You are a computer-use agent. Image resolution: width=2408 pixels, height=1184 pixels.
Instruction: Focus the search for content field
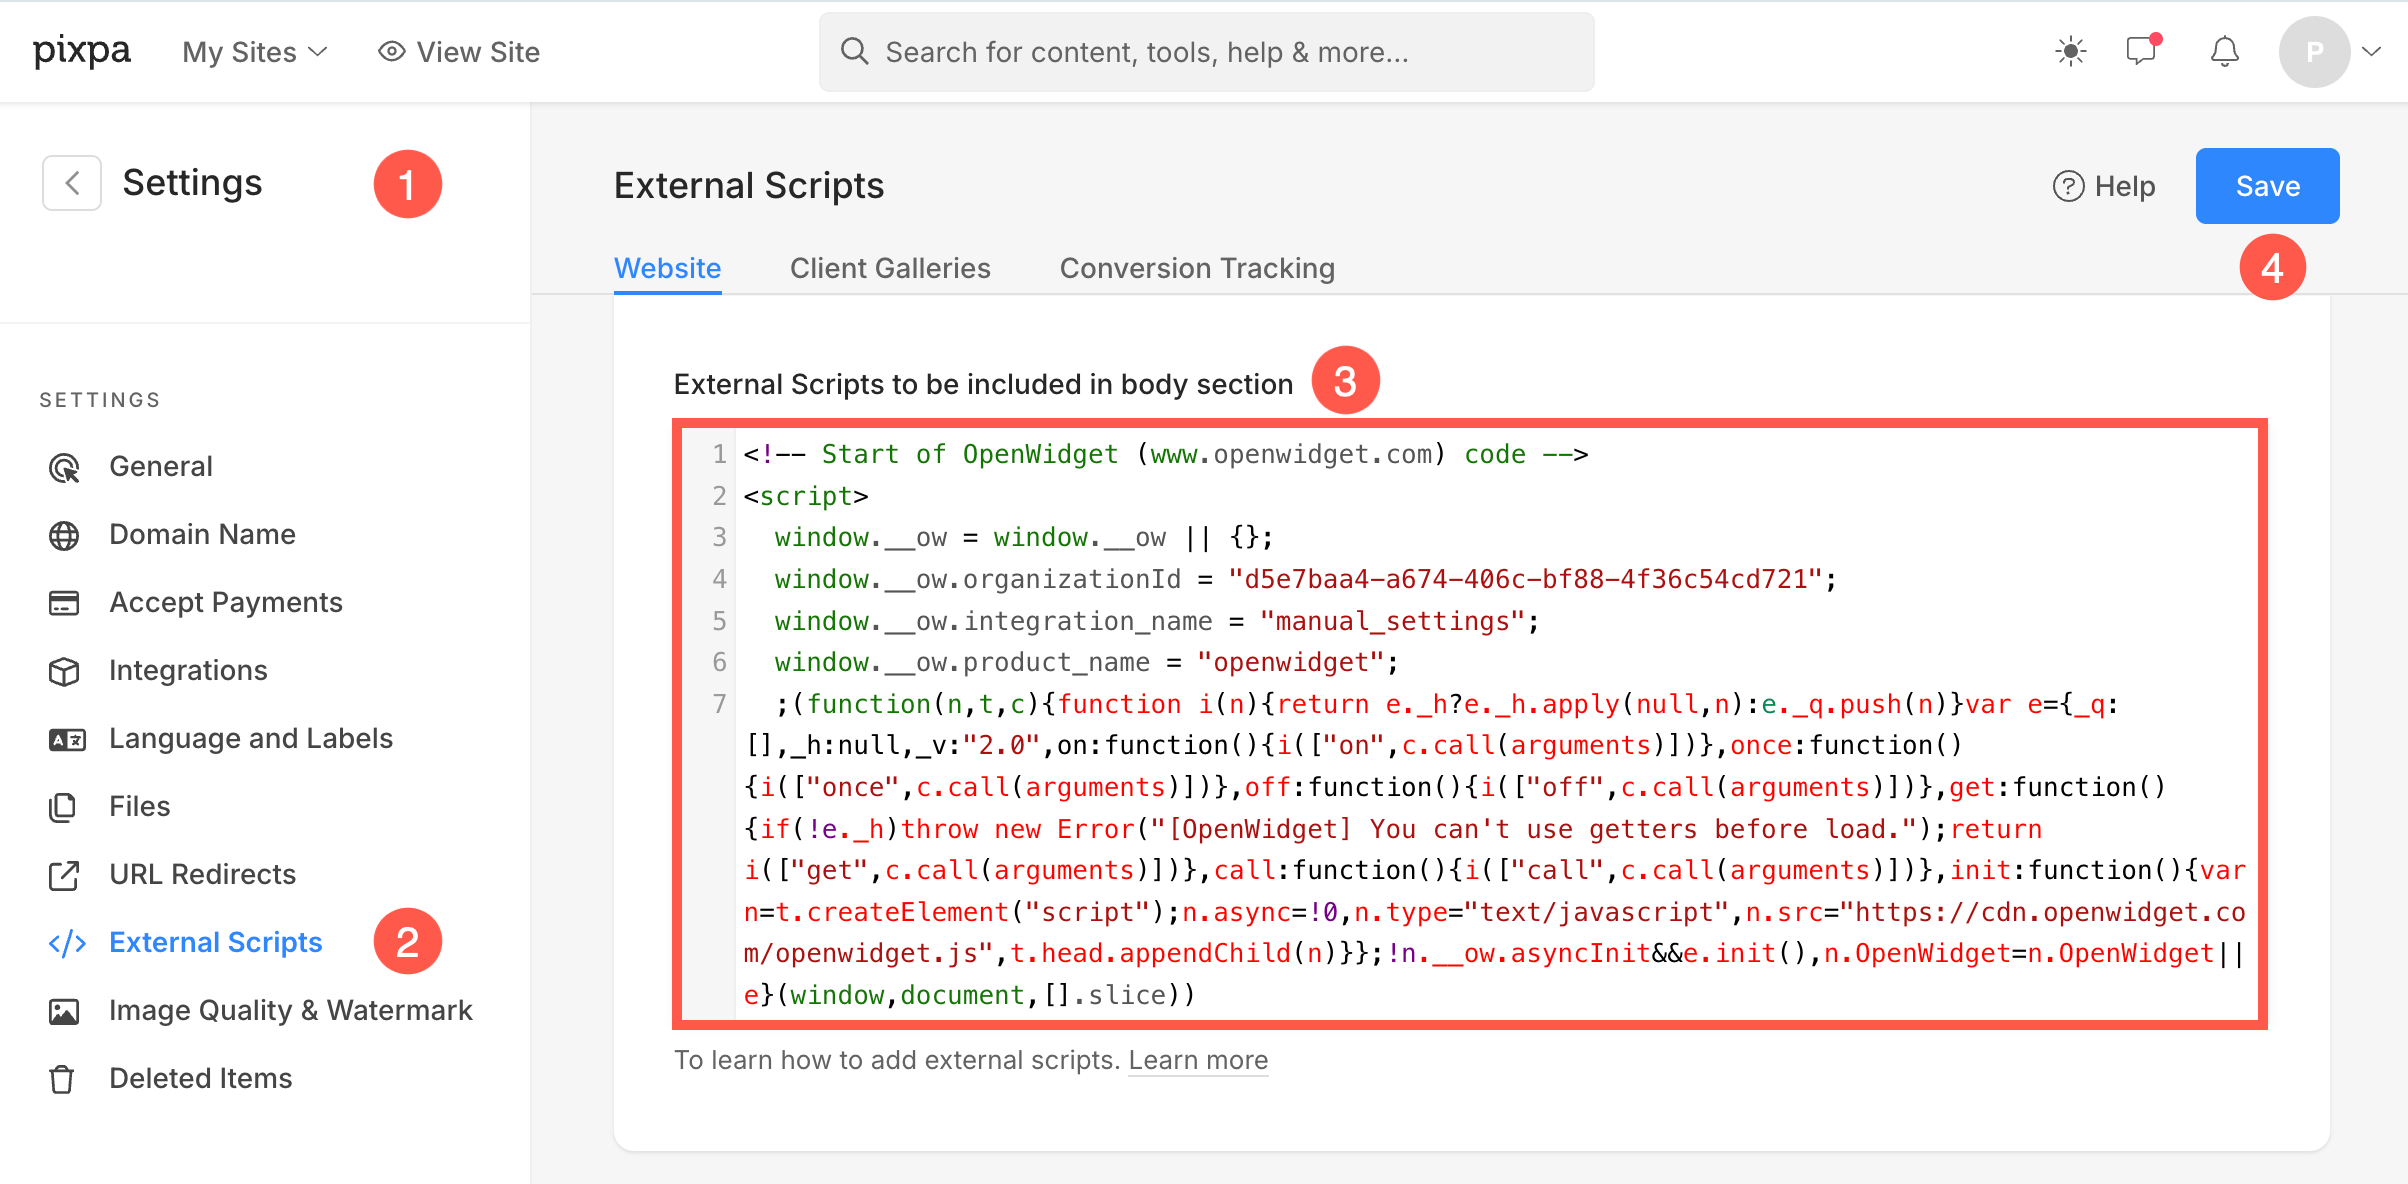1206,52
